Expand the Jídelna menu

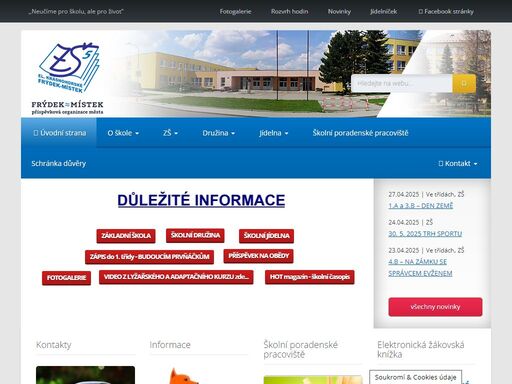[x=274, y=133]
